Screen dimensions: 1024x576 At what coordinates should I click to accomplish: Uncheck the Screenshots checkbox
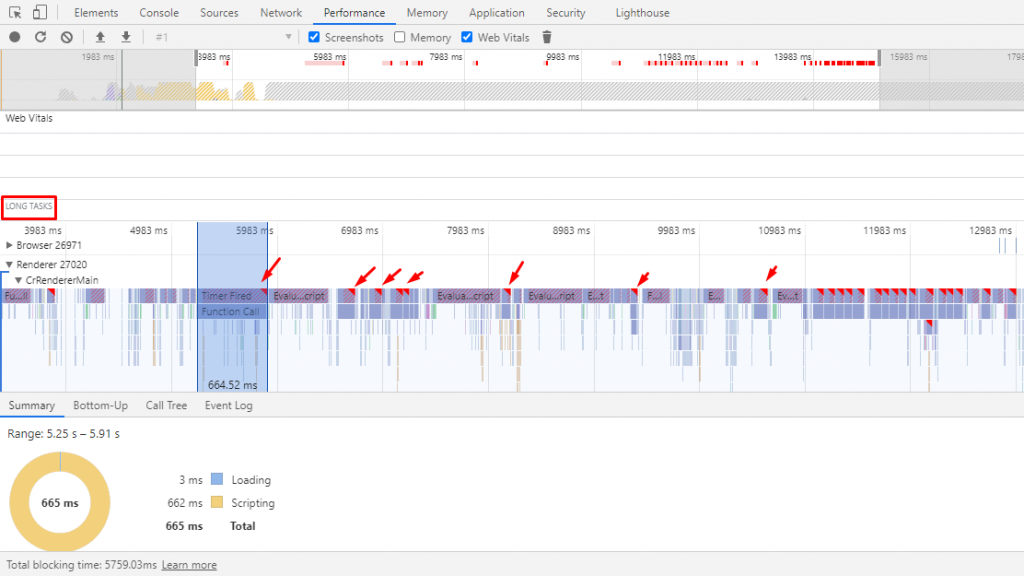(x=314, y=37)
